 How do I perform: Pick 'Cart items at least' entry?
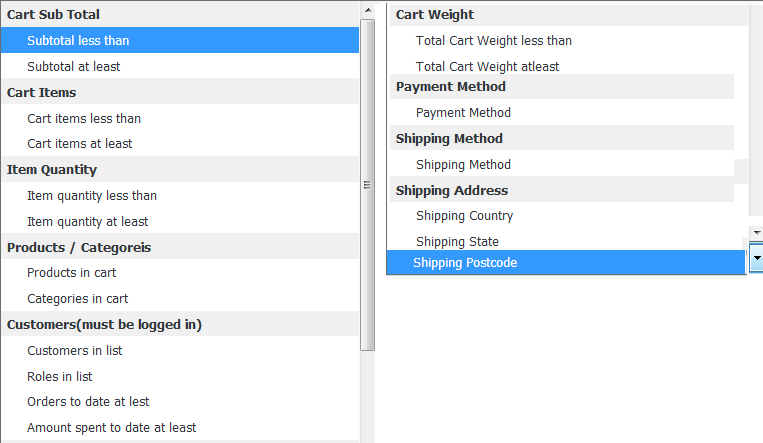coord(180,144)
